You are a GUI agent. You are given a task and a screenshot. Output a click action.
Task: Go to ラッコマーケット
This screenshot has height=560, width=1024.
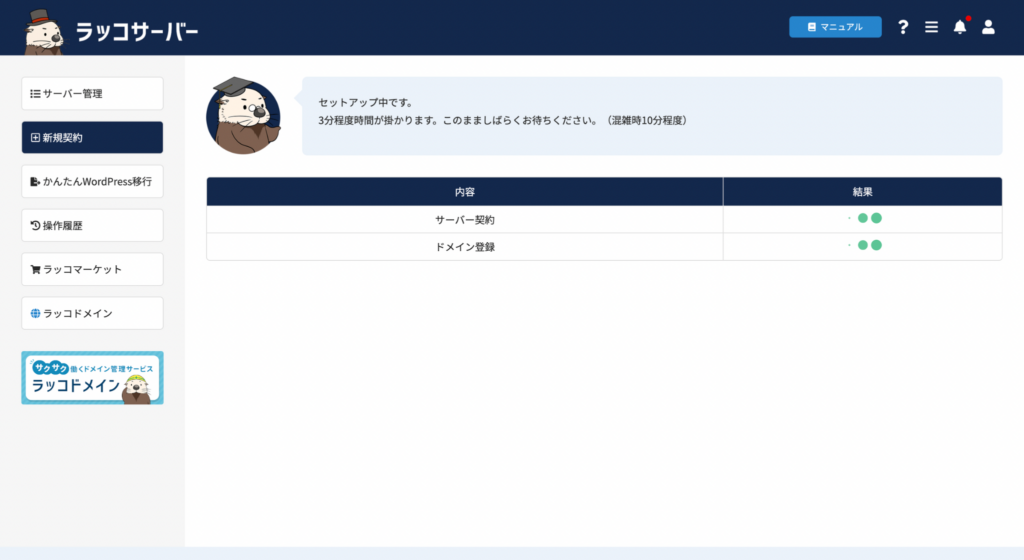coord(92,269)
